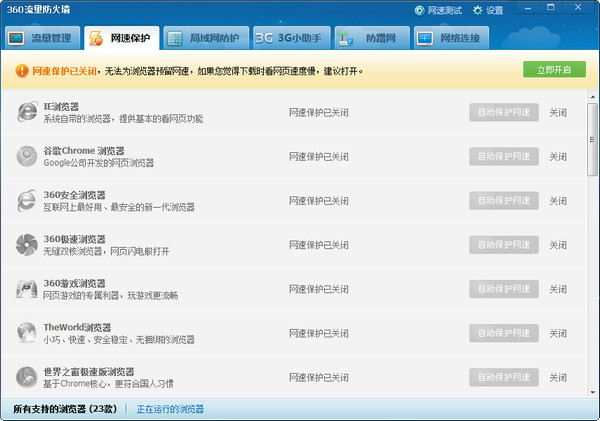Open 设置 gear icon

click(x=478, y=10)
